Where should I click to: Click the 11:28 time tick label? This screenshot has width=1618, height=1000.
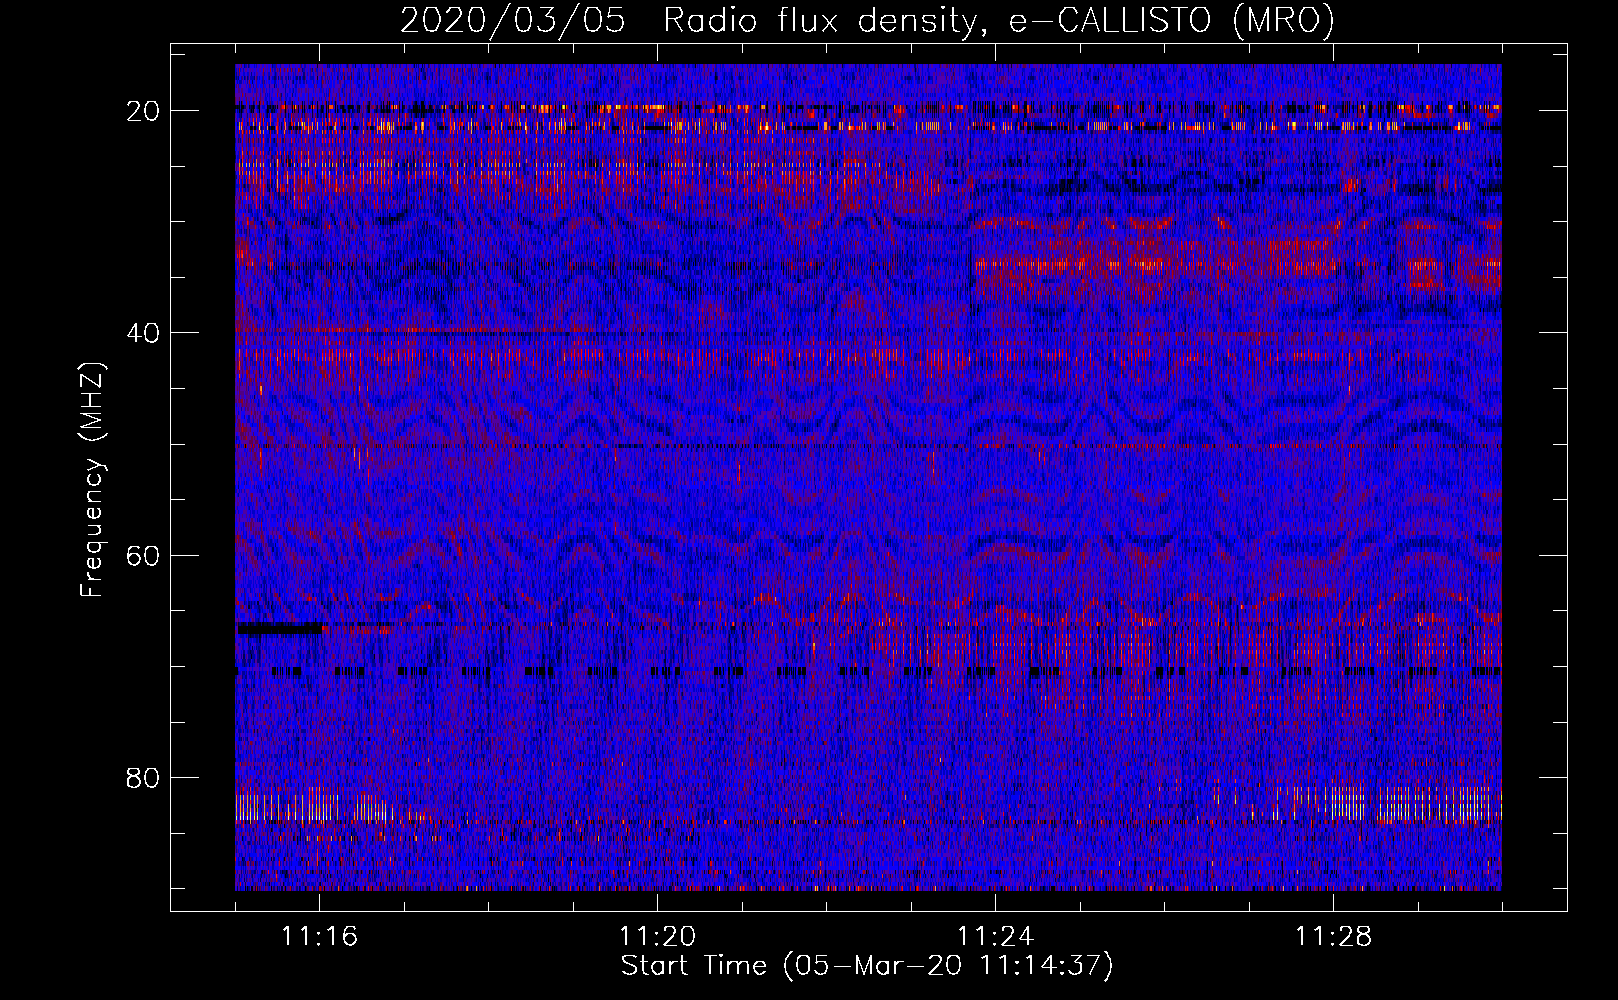(x=1334, y=937)
